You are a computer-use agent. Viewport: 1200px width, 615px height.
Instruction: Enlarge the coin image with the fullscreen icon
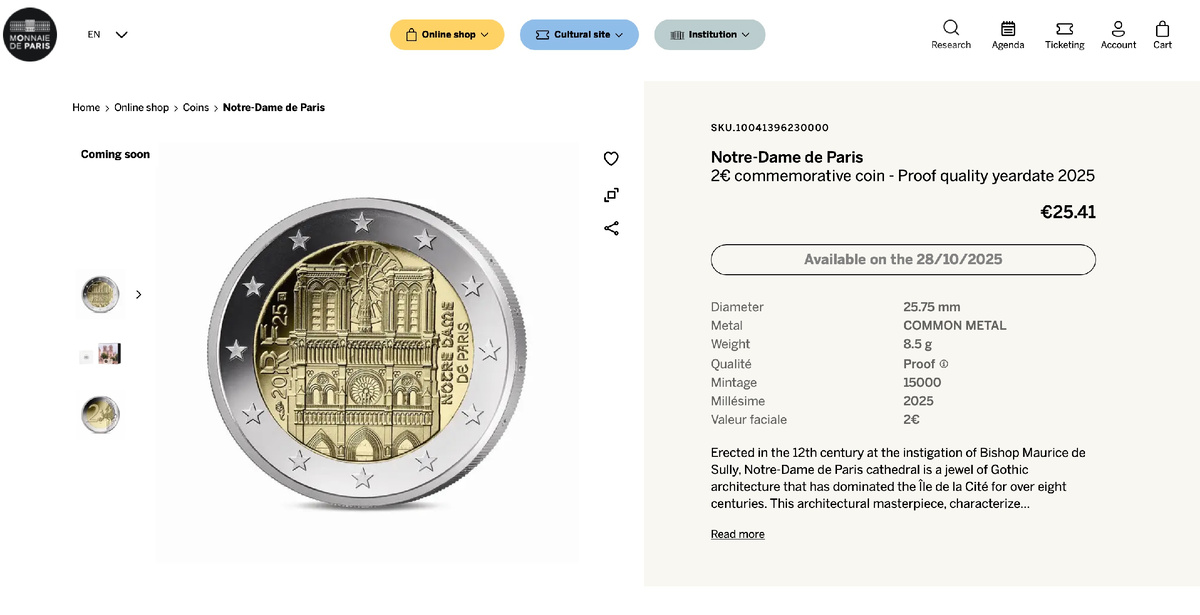[x=611, y=194]
